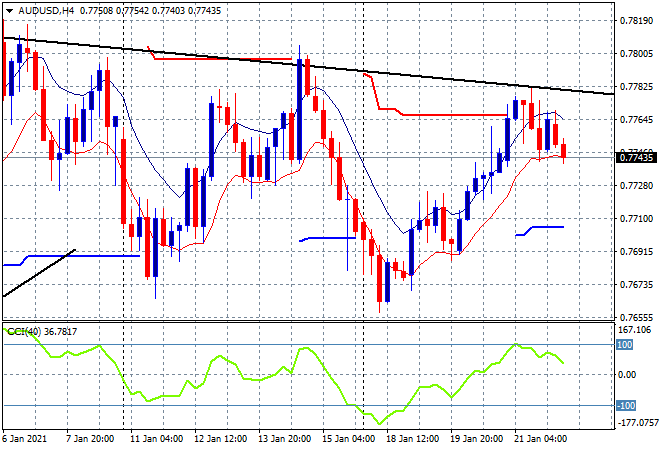Select the 13 Jan 20:00 time label

point(285,439)
